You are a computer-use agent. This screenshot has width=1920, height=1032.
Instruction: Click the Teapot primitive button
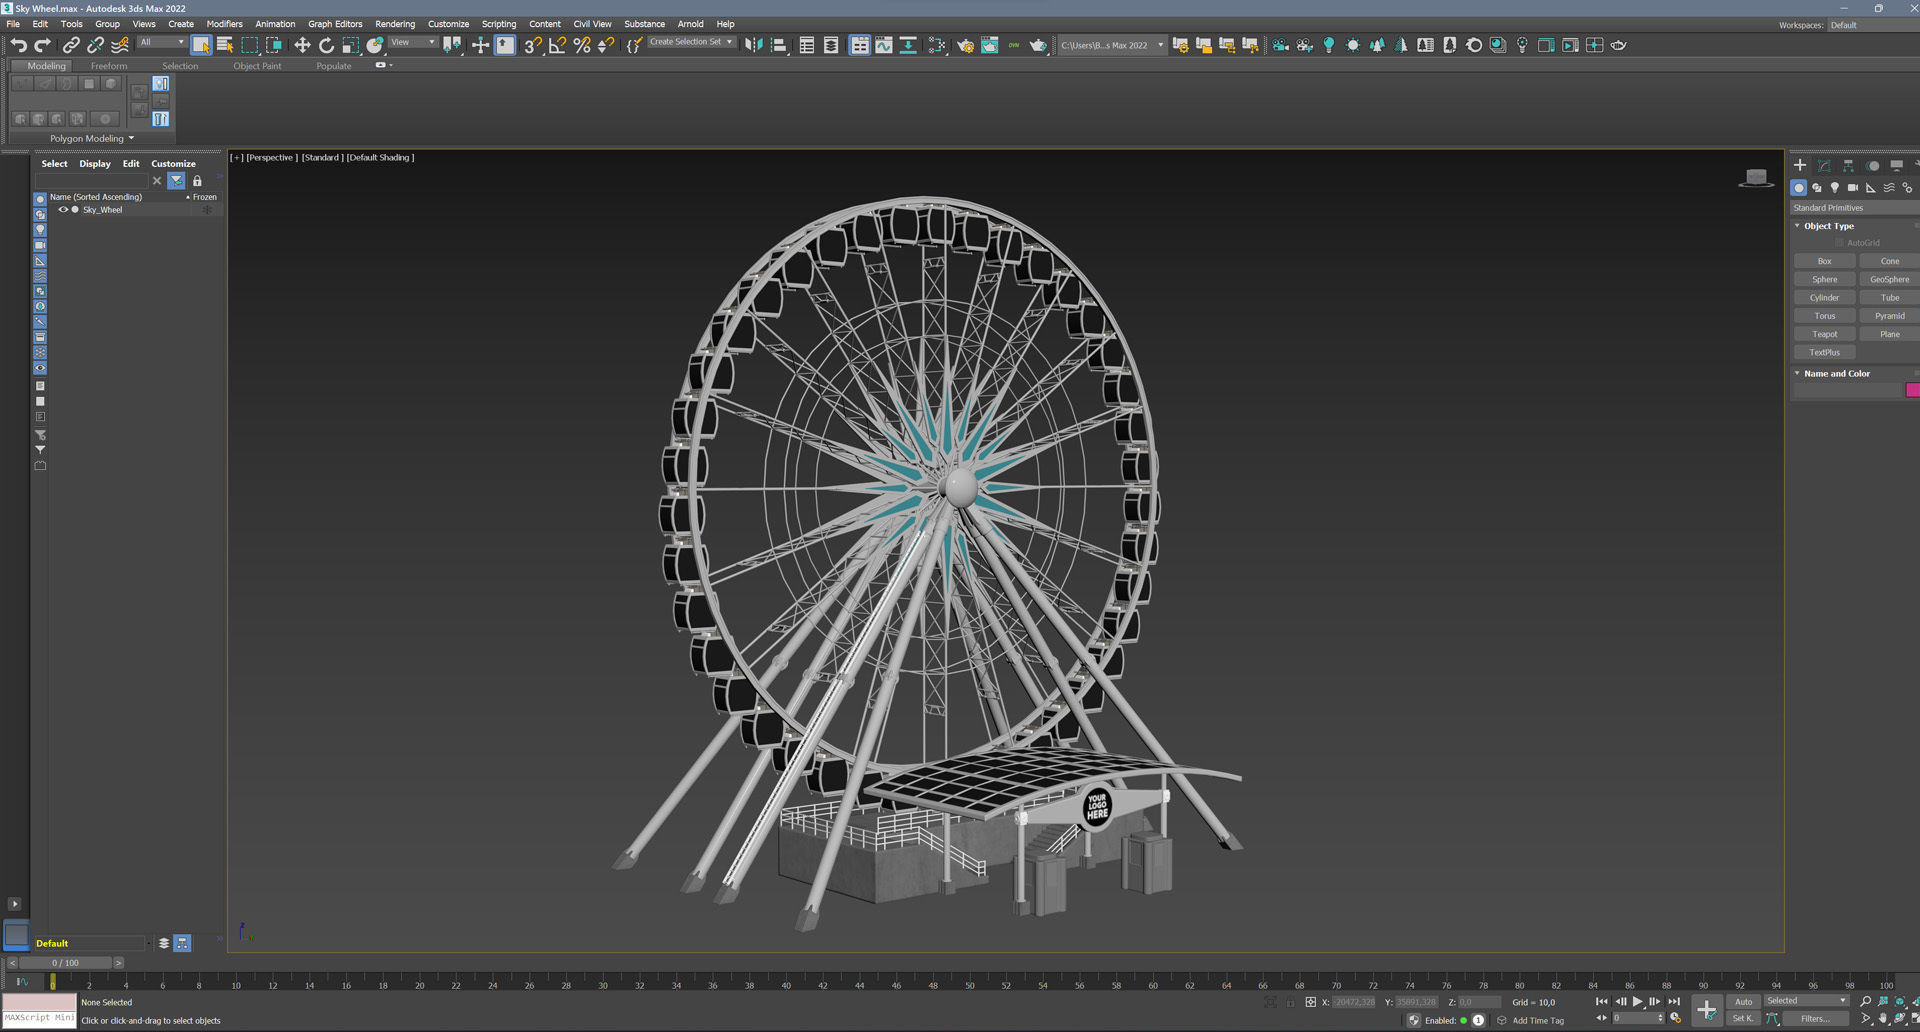click(x=1824, y=334)
